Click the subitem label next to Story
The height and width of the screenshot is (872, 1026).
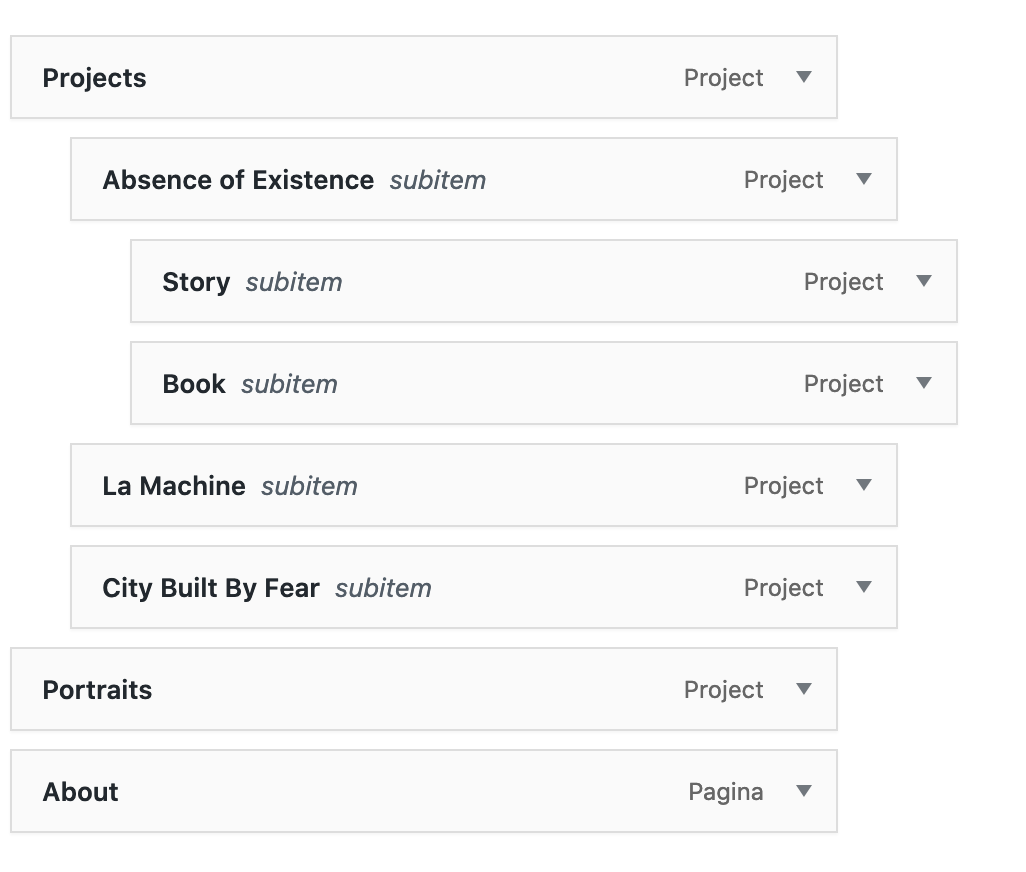[294, 283]
